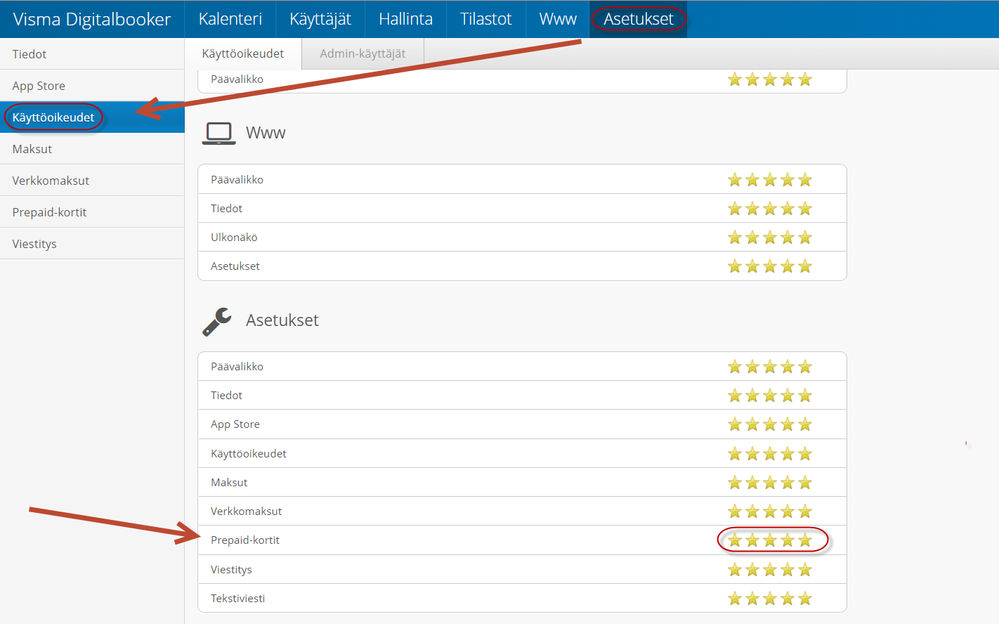Set star rating for App Store row
This screenshot has height=624, width=999.
(x=770, y=424)
